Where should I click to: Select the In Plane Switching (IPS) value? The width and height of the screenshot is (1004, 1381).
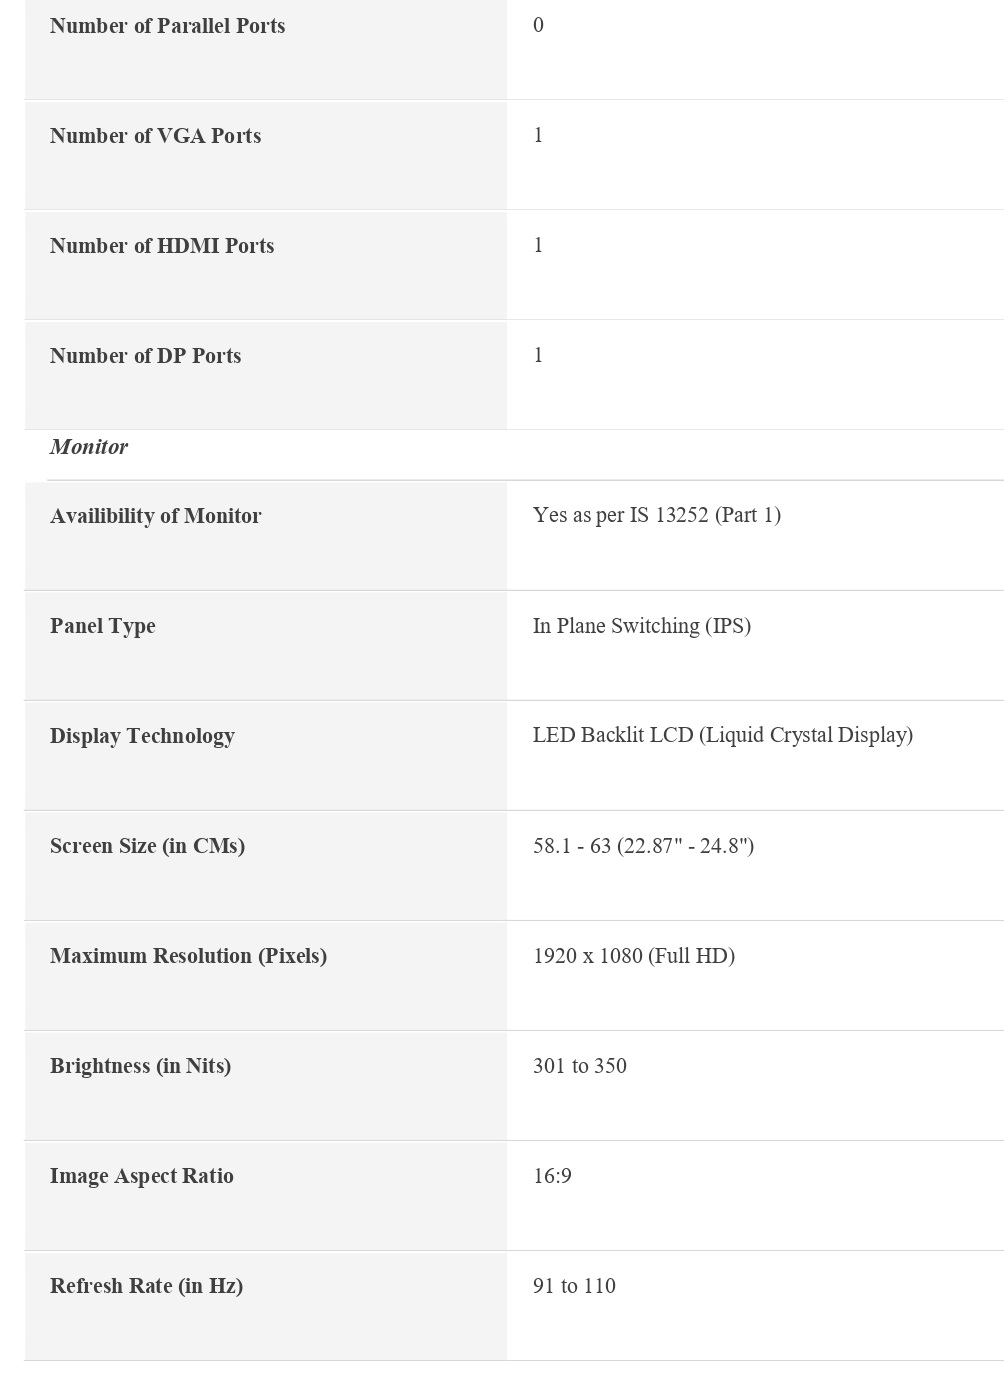(641, 626)
